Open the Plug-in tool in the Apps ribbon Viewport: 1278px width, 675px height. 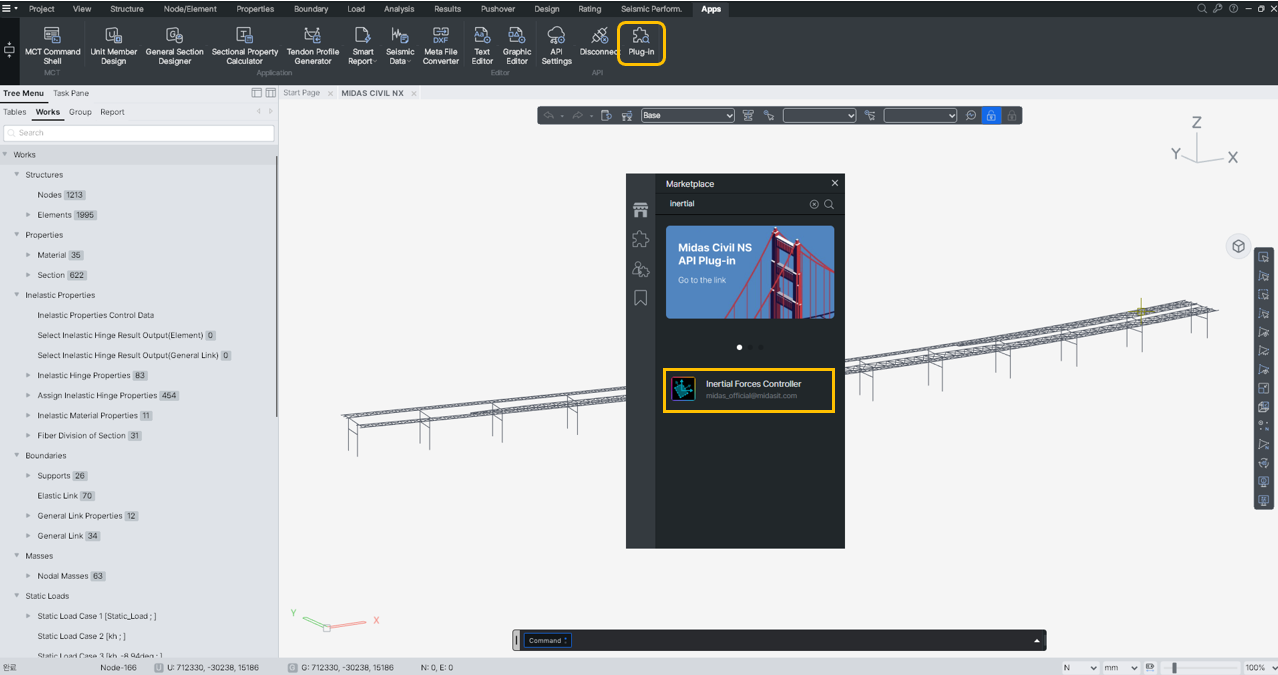click(641, 44)
